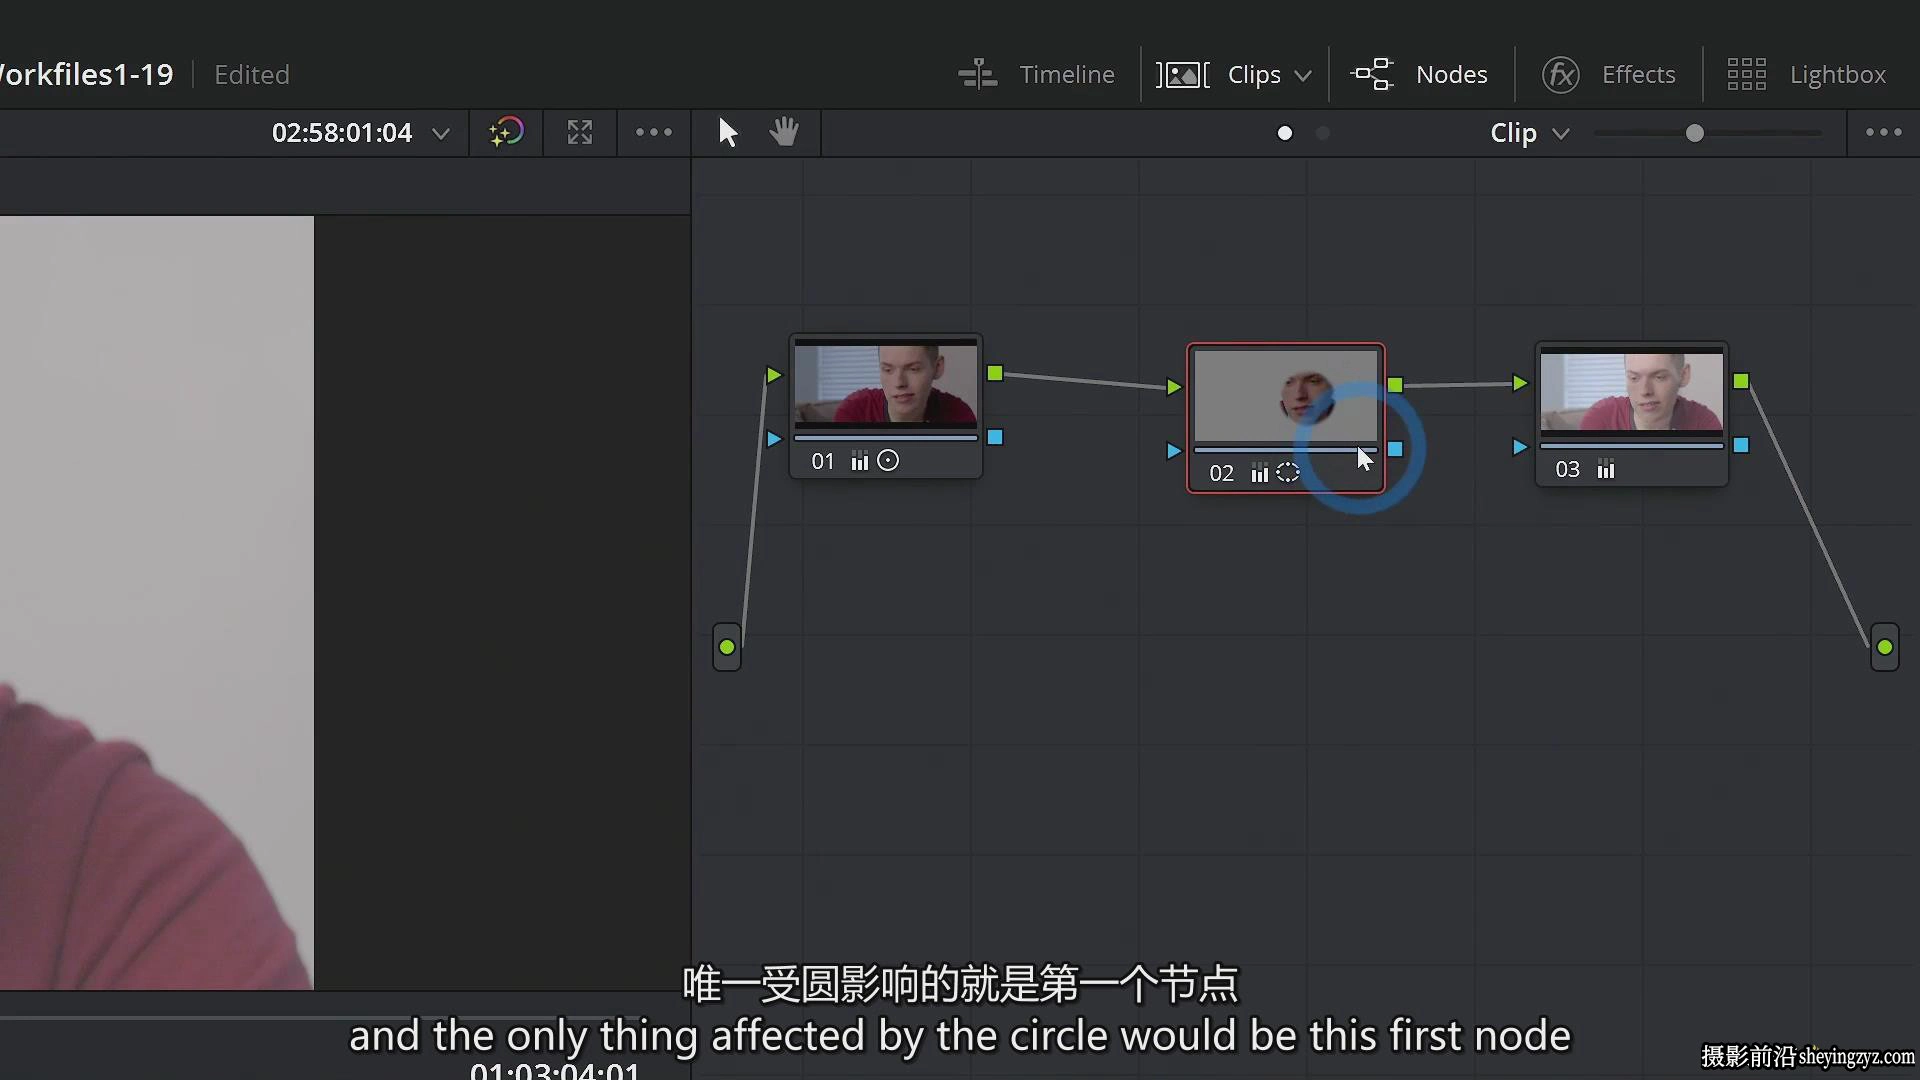Switch to second node graph page dot

click(1323, 133)
